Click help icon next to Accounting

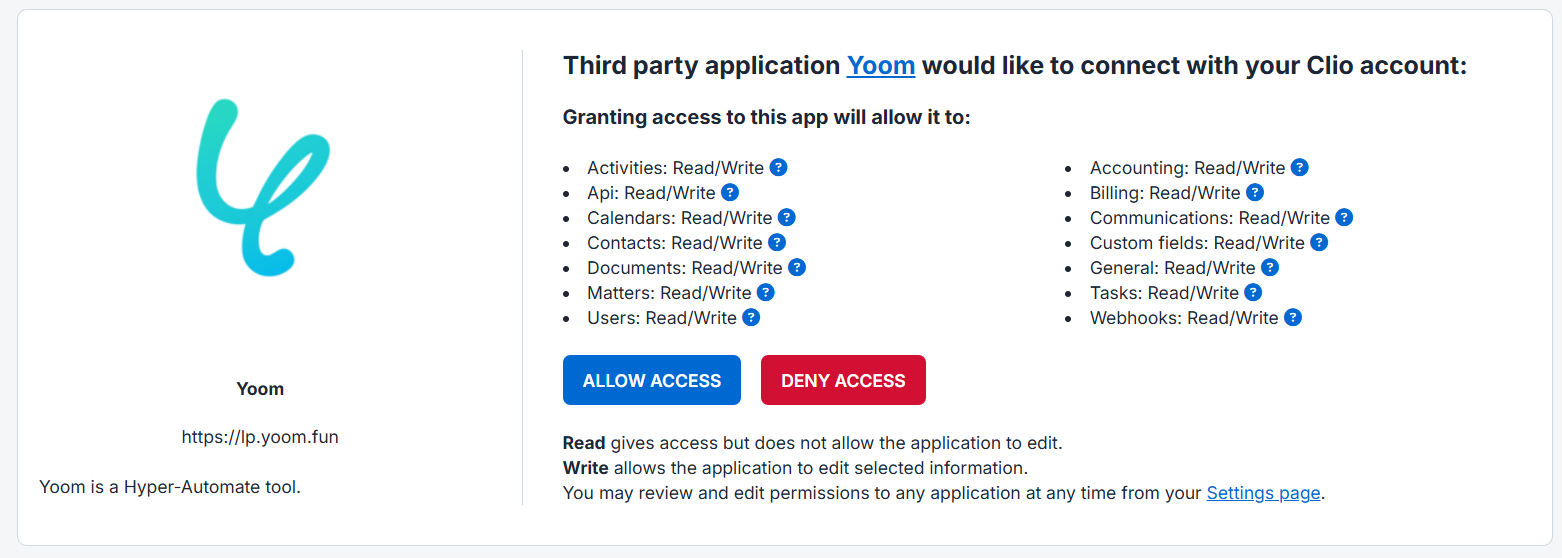point(1300,167)
